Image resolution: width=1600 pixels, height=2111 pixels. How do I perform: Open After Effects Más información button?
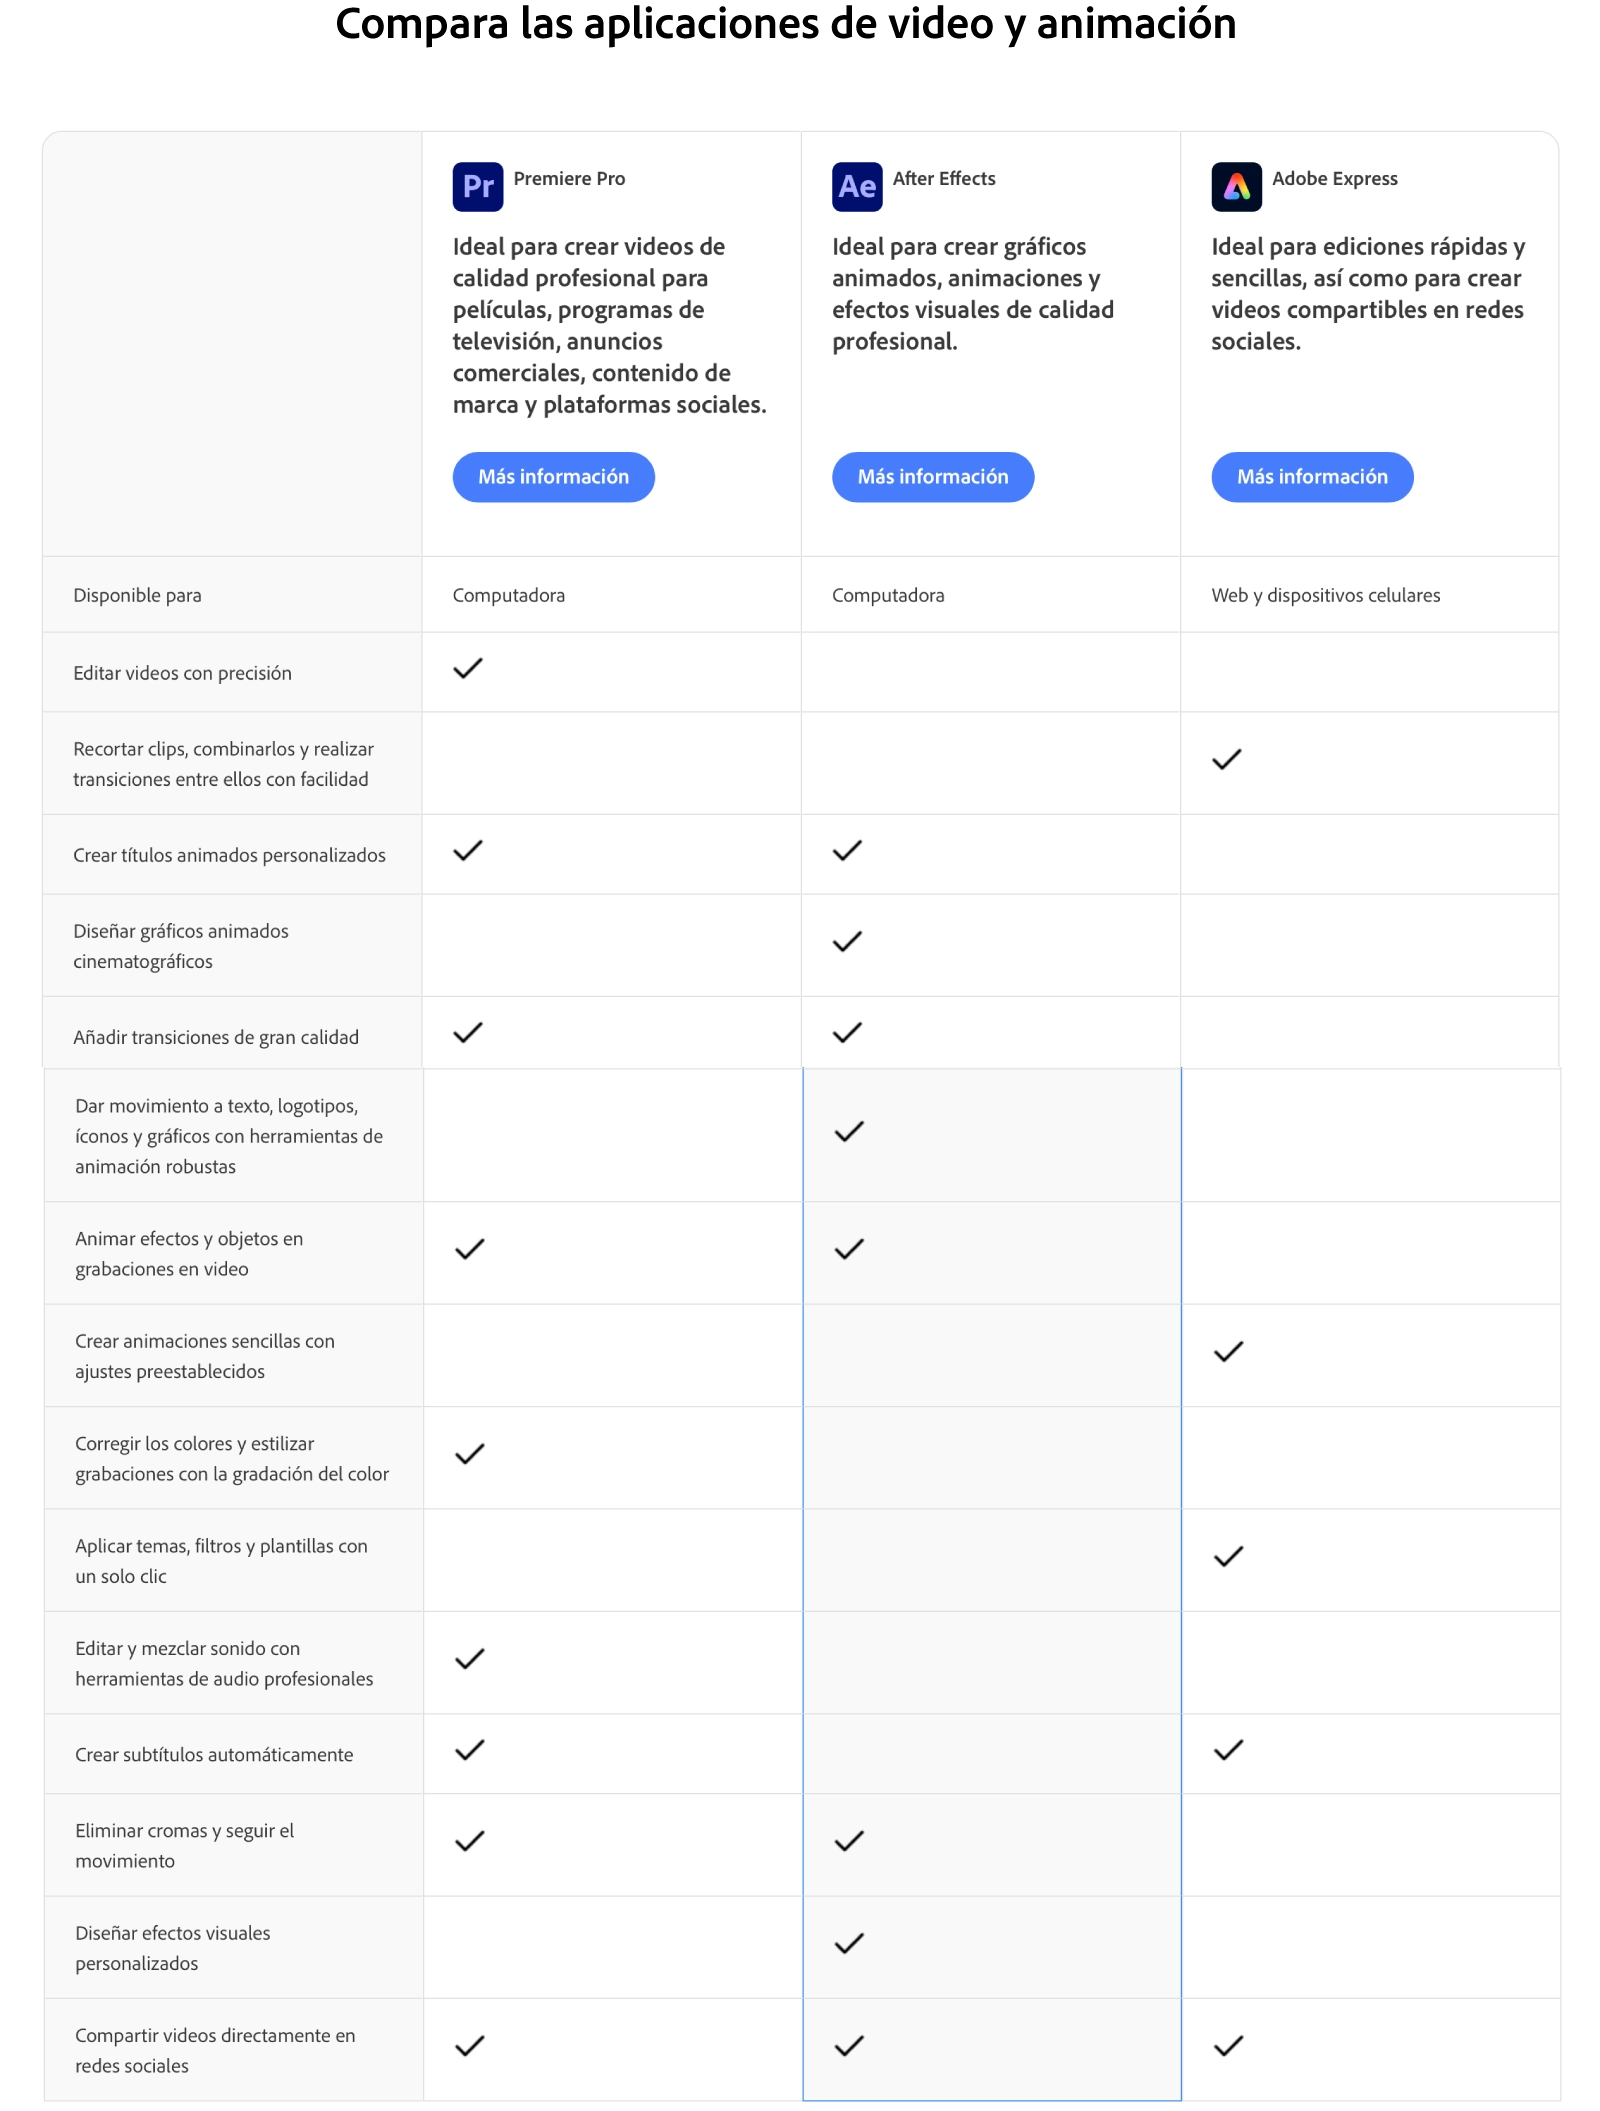coord(932,477)
